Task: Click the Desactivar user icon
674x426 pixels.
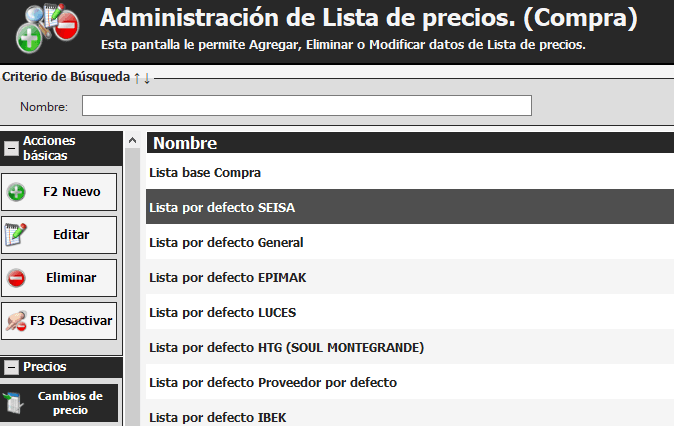Action: click(16, 321)
